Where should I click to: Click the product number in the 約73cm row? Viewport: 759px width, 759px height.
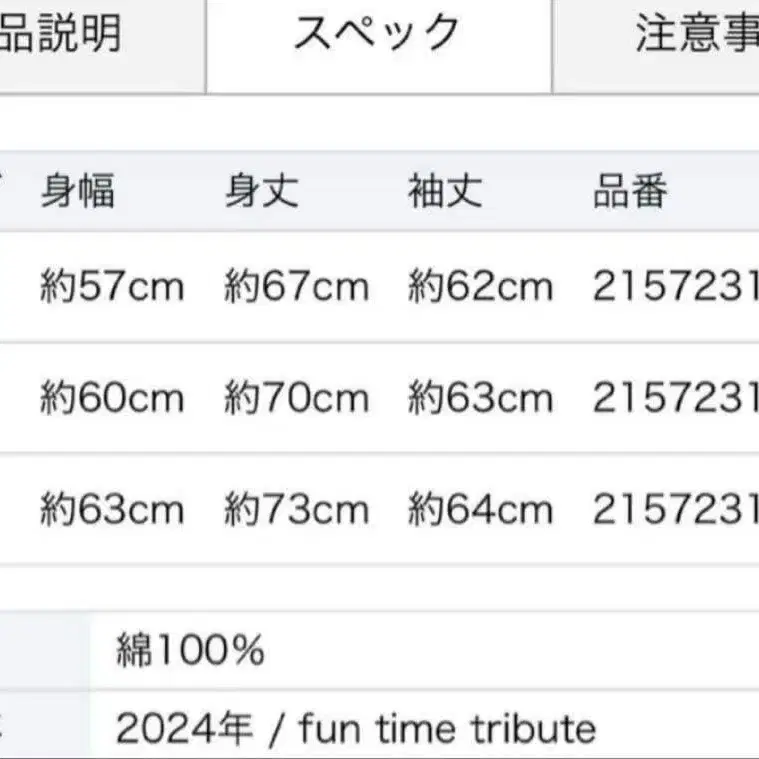(x=675, y=510)
